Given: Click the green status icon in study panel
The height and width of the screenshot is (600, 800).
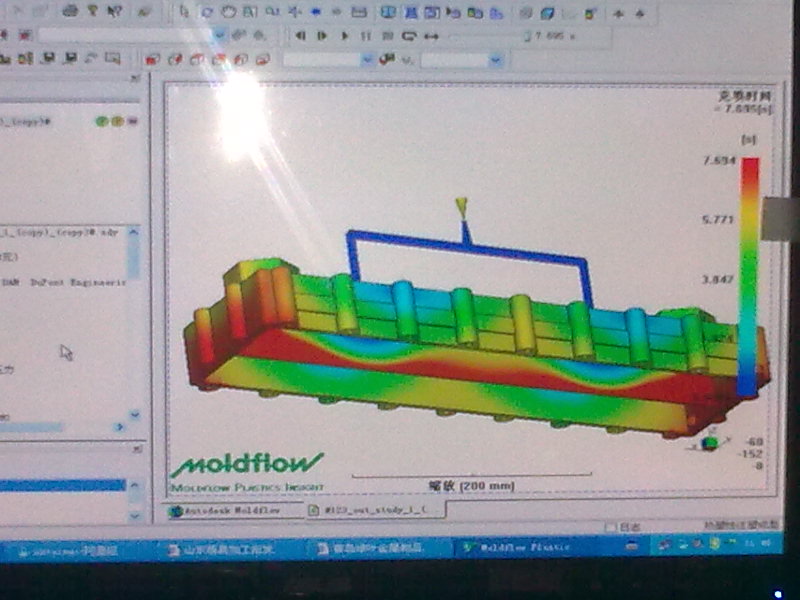Looking at the screenshot, I should [101, 121].
